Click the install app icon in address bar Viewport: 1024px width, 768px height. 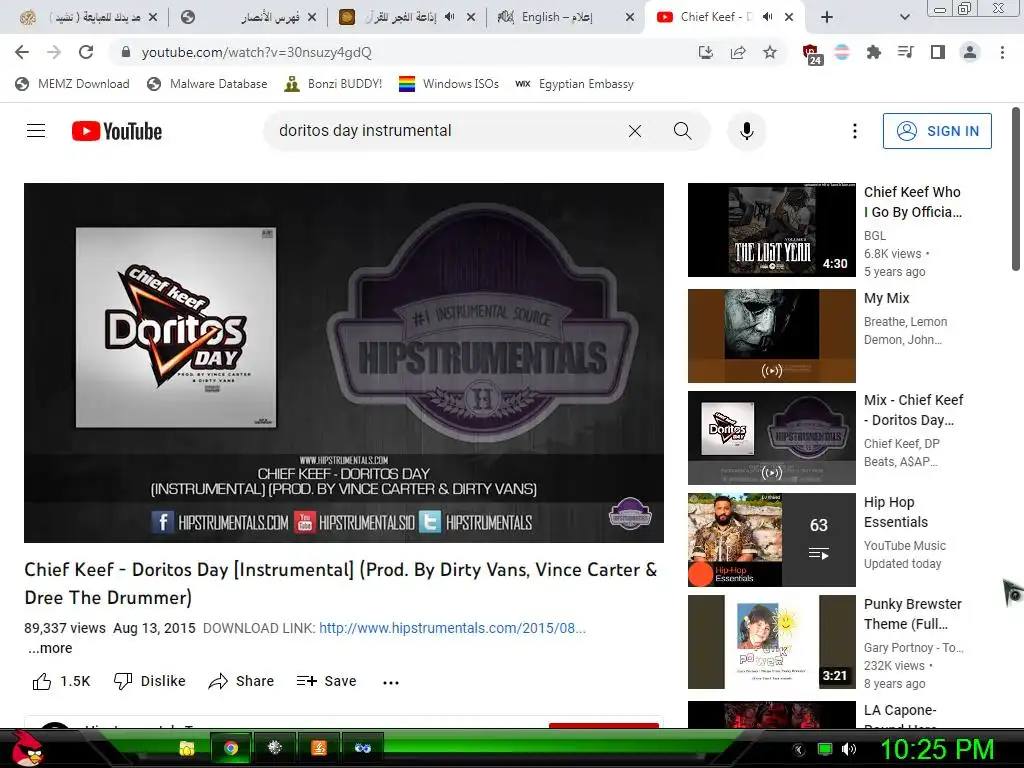coord(705,52)
